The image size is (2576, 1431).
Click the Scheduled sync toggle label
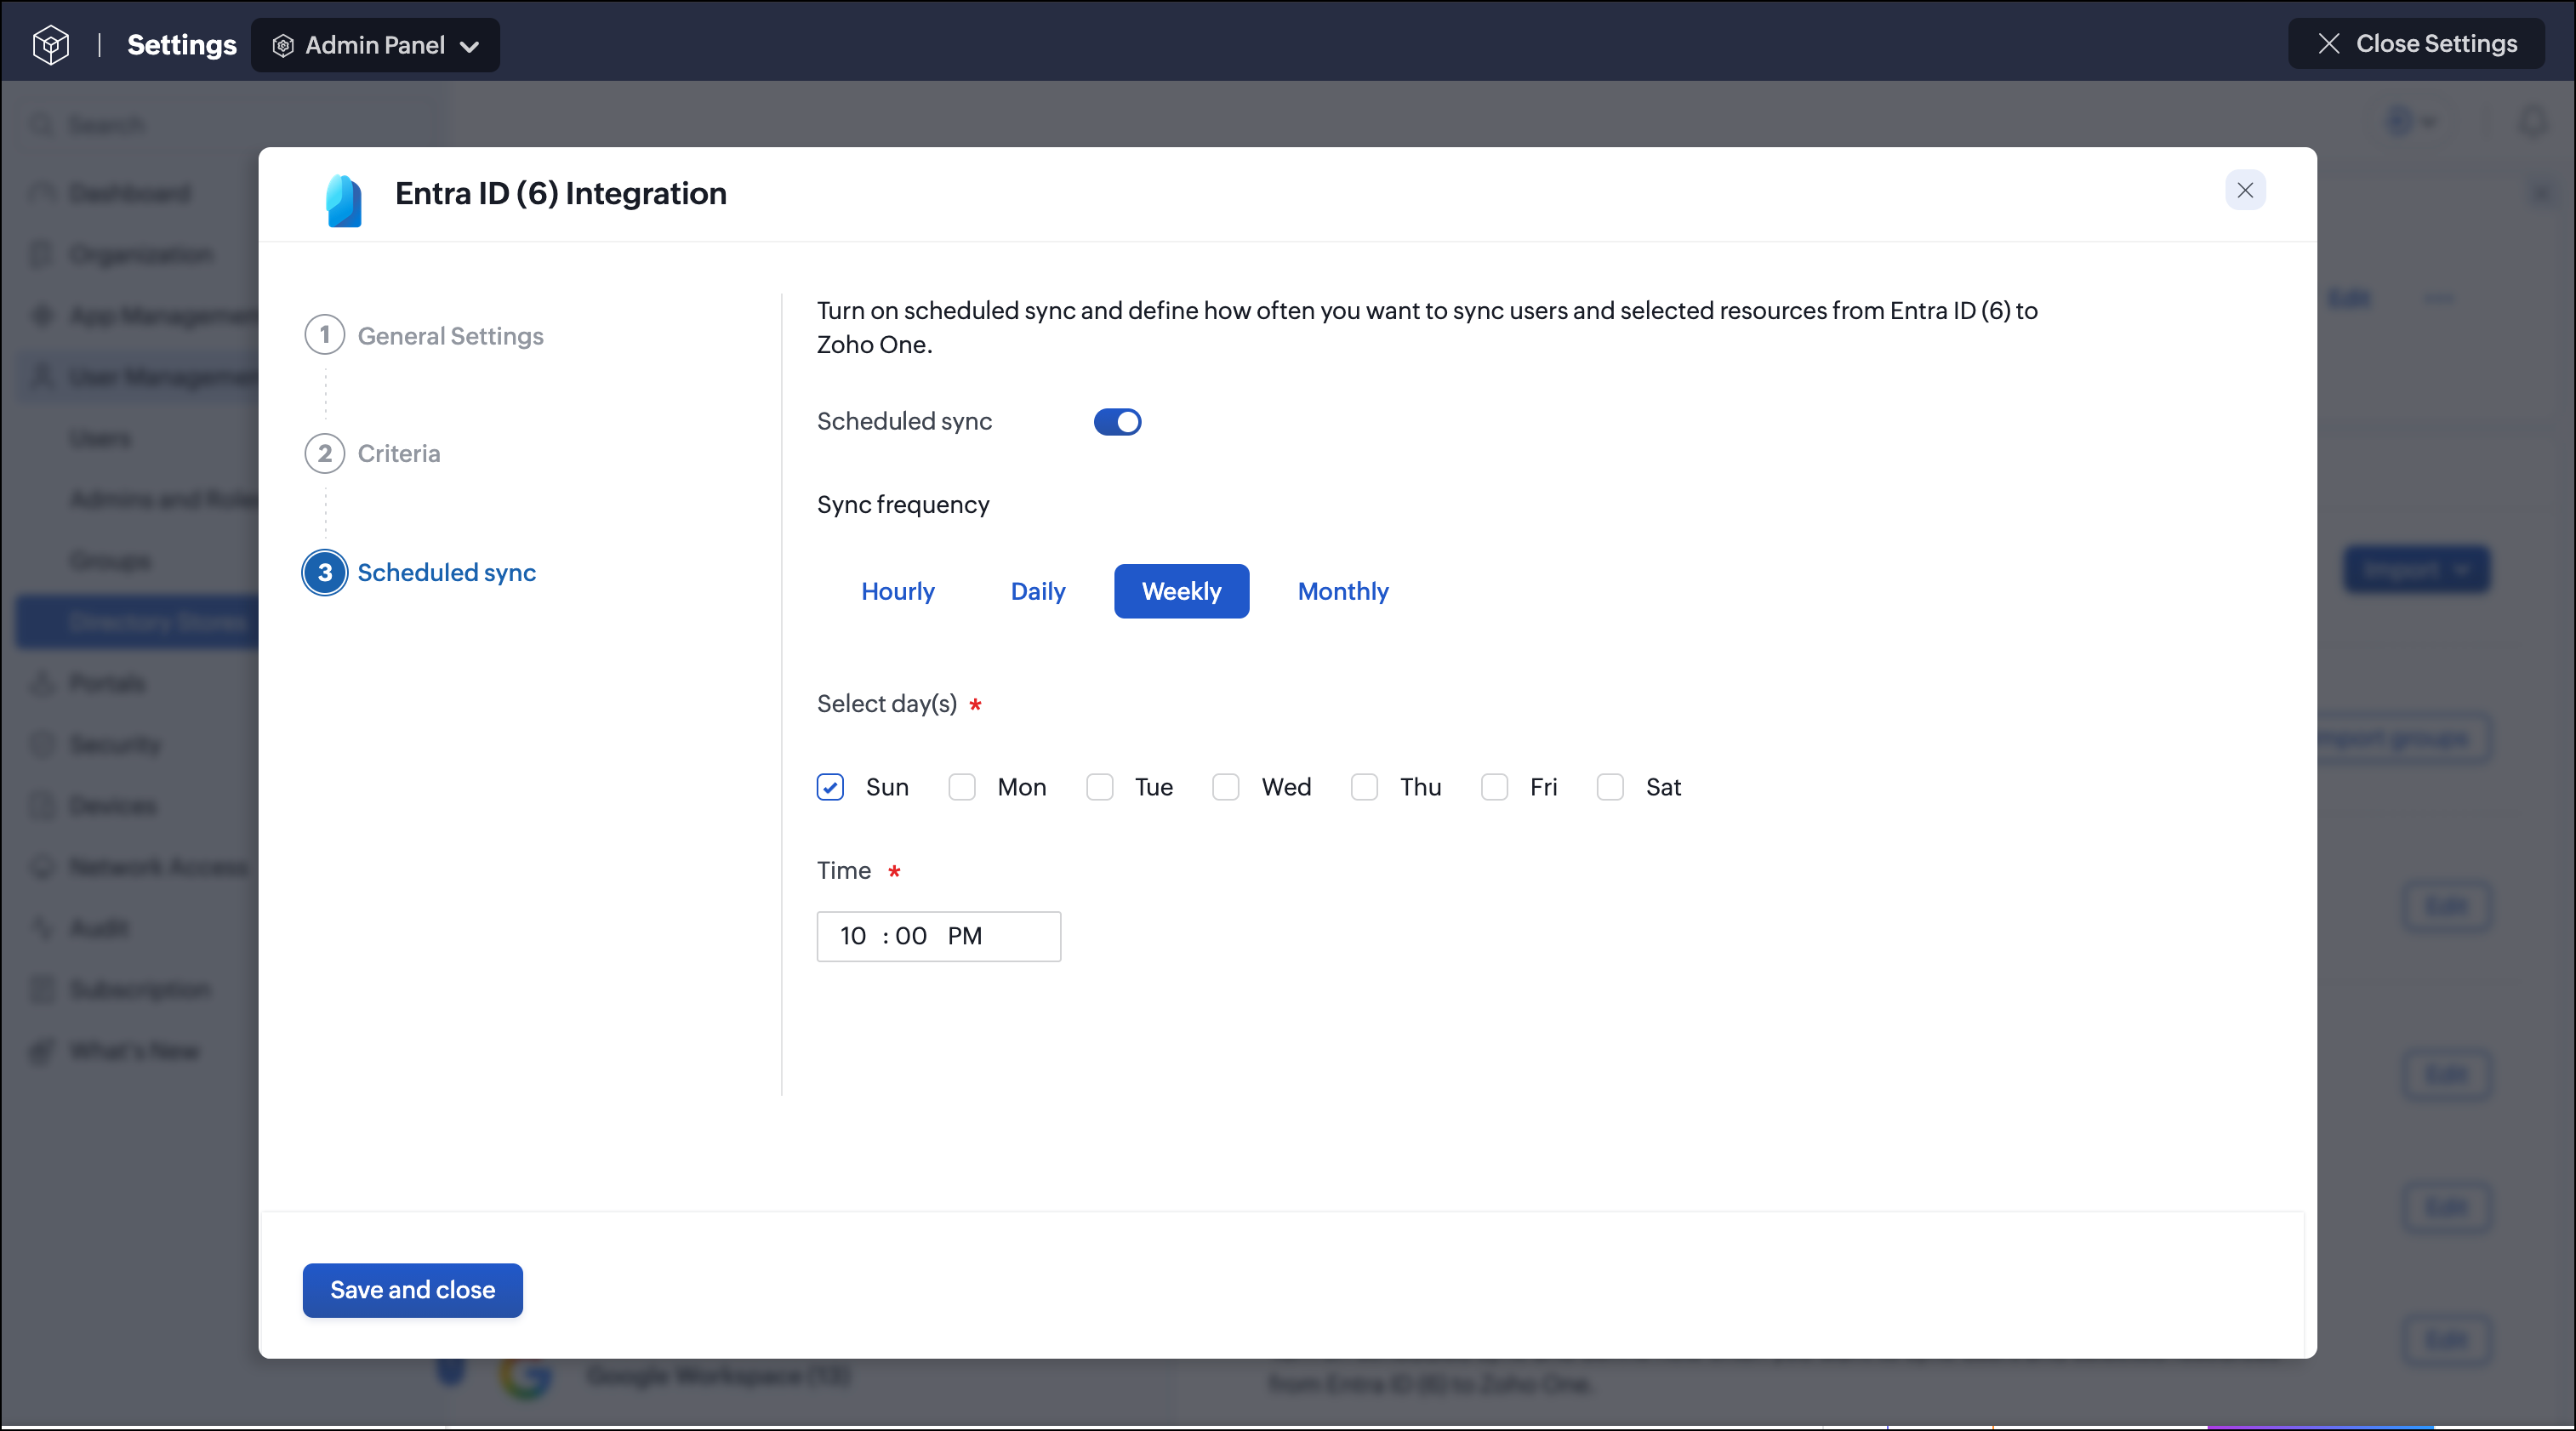click(904, 422)
